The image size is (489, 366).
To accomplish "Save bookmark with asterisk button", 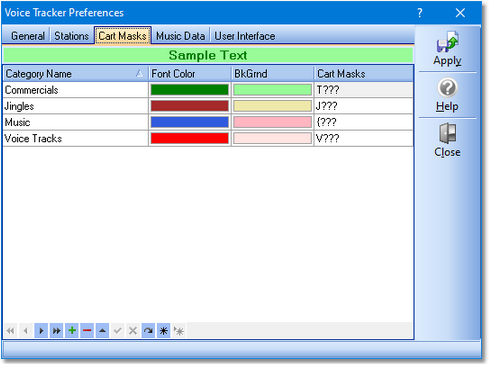I will click(x=164, y=330).
